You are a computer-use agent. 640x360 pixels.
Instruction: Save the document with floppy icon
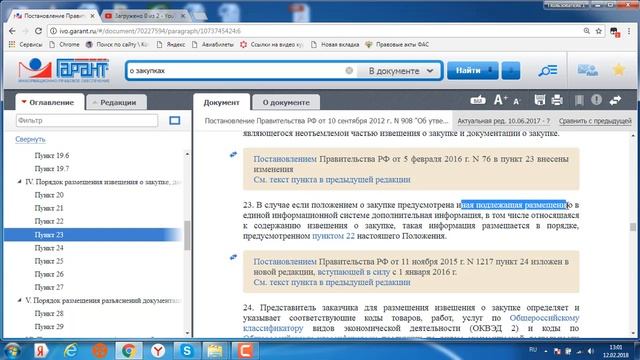540,100
